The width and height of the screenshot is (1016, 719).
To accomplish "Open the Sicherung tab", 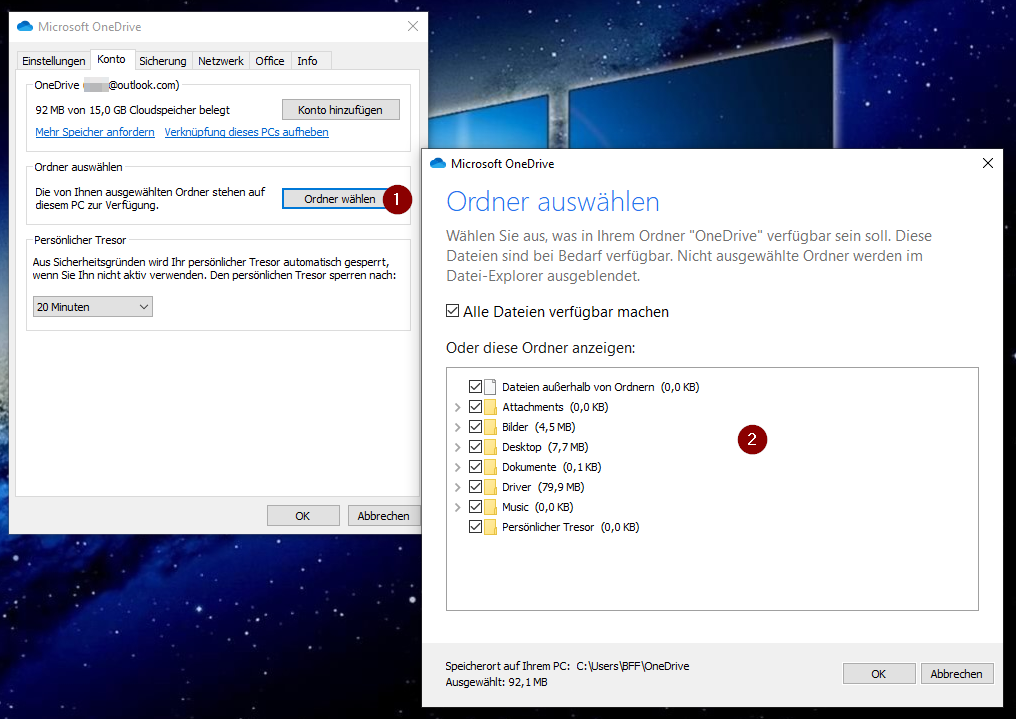I will pos(163,61).
